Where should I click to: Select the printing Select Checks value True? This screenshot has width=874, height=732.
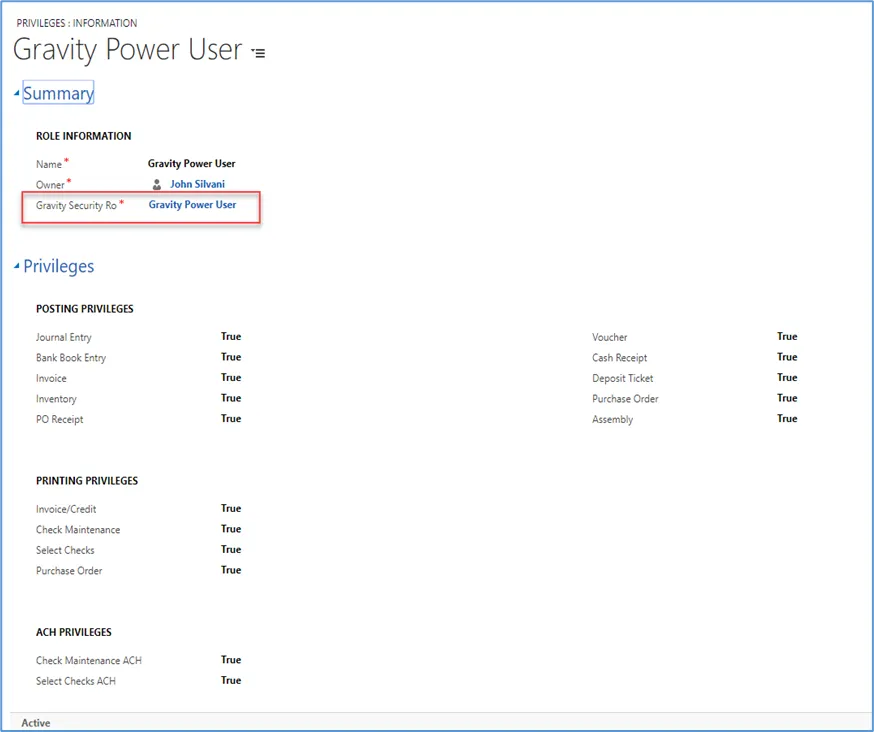[x=231, y=550]
